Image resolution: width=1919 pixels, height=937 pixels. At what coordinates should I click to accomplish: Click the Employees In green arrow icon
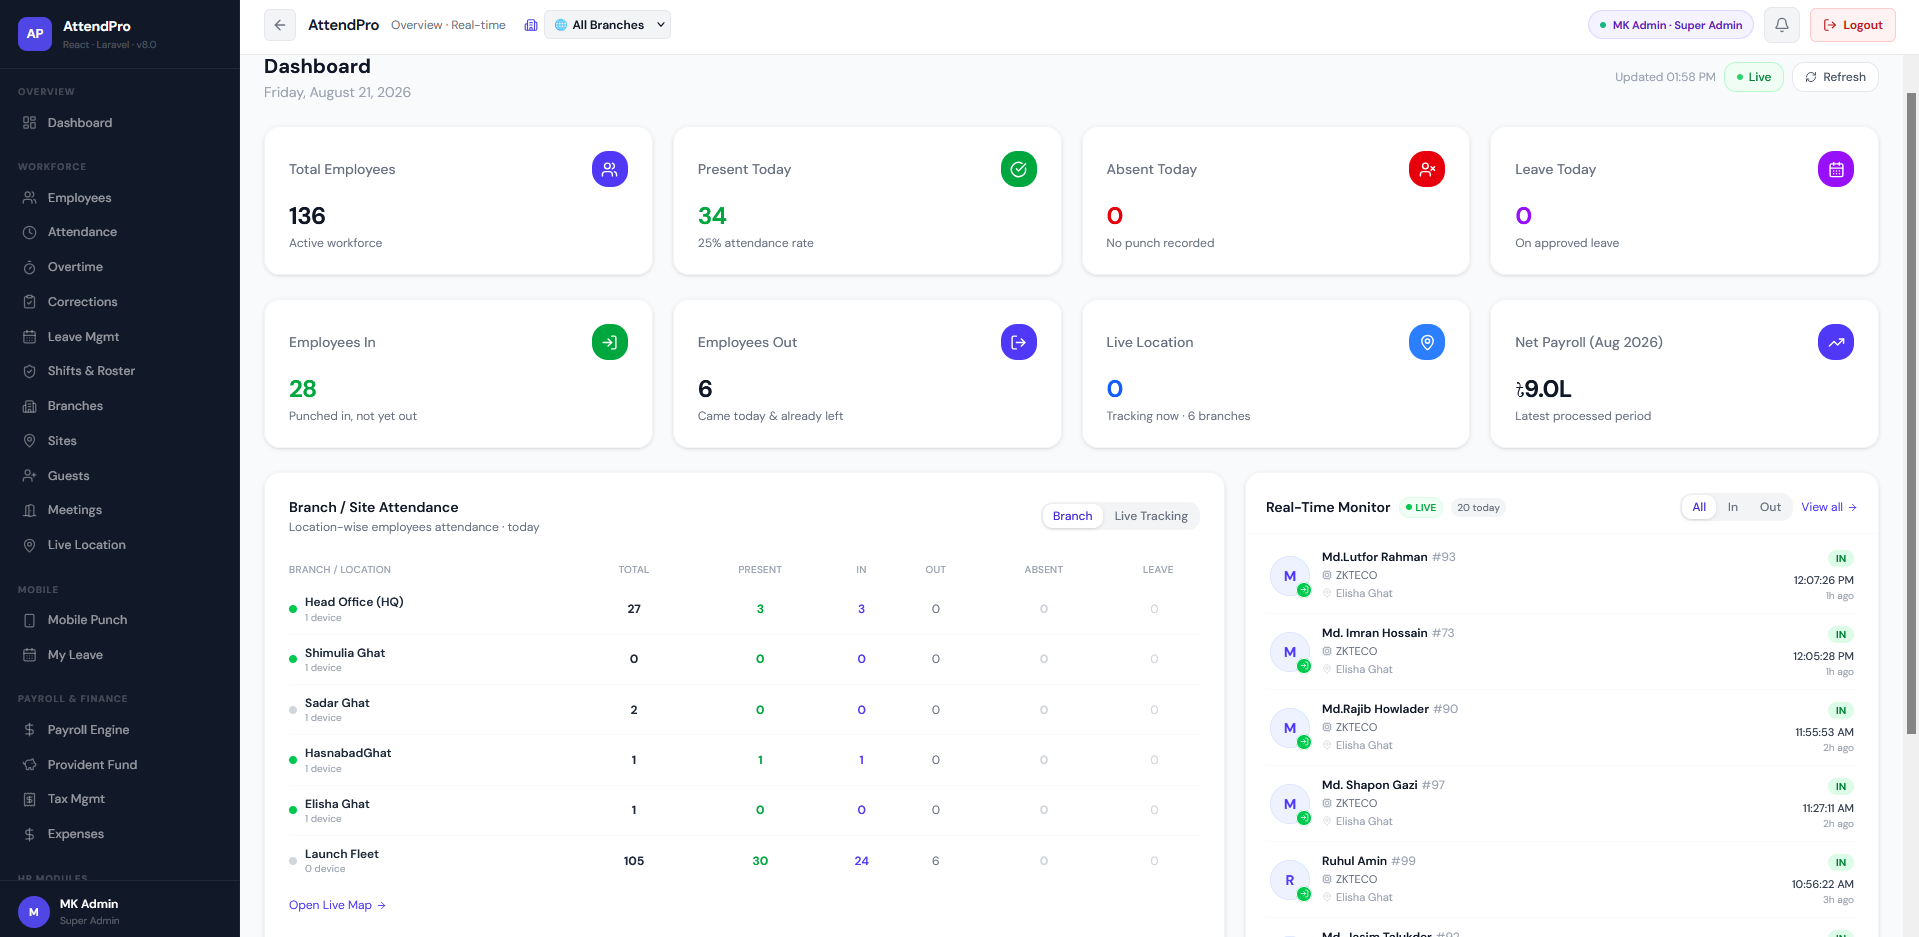click(x=610, y=342)
